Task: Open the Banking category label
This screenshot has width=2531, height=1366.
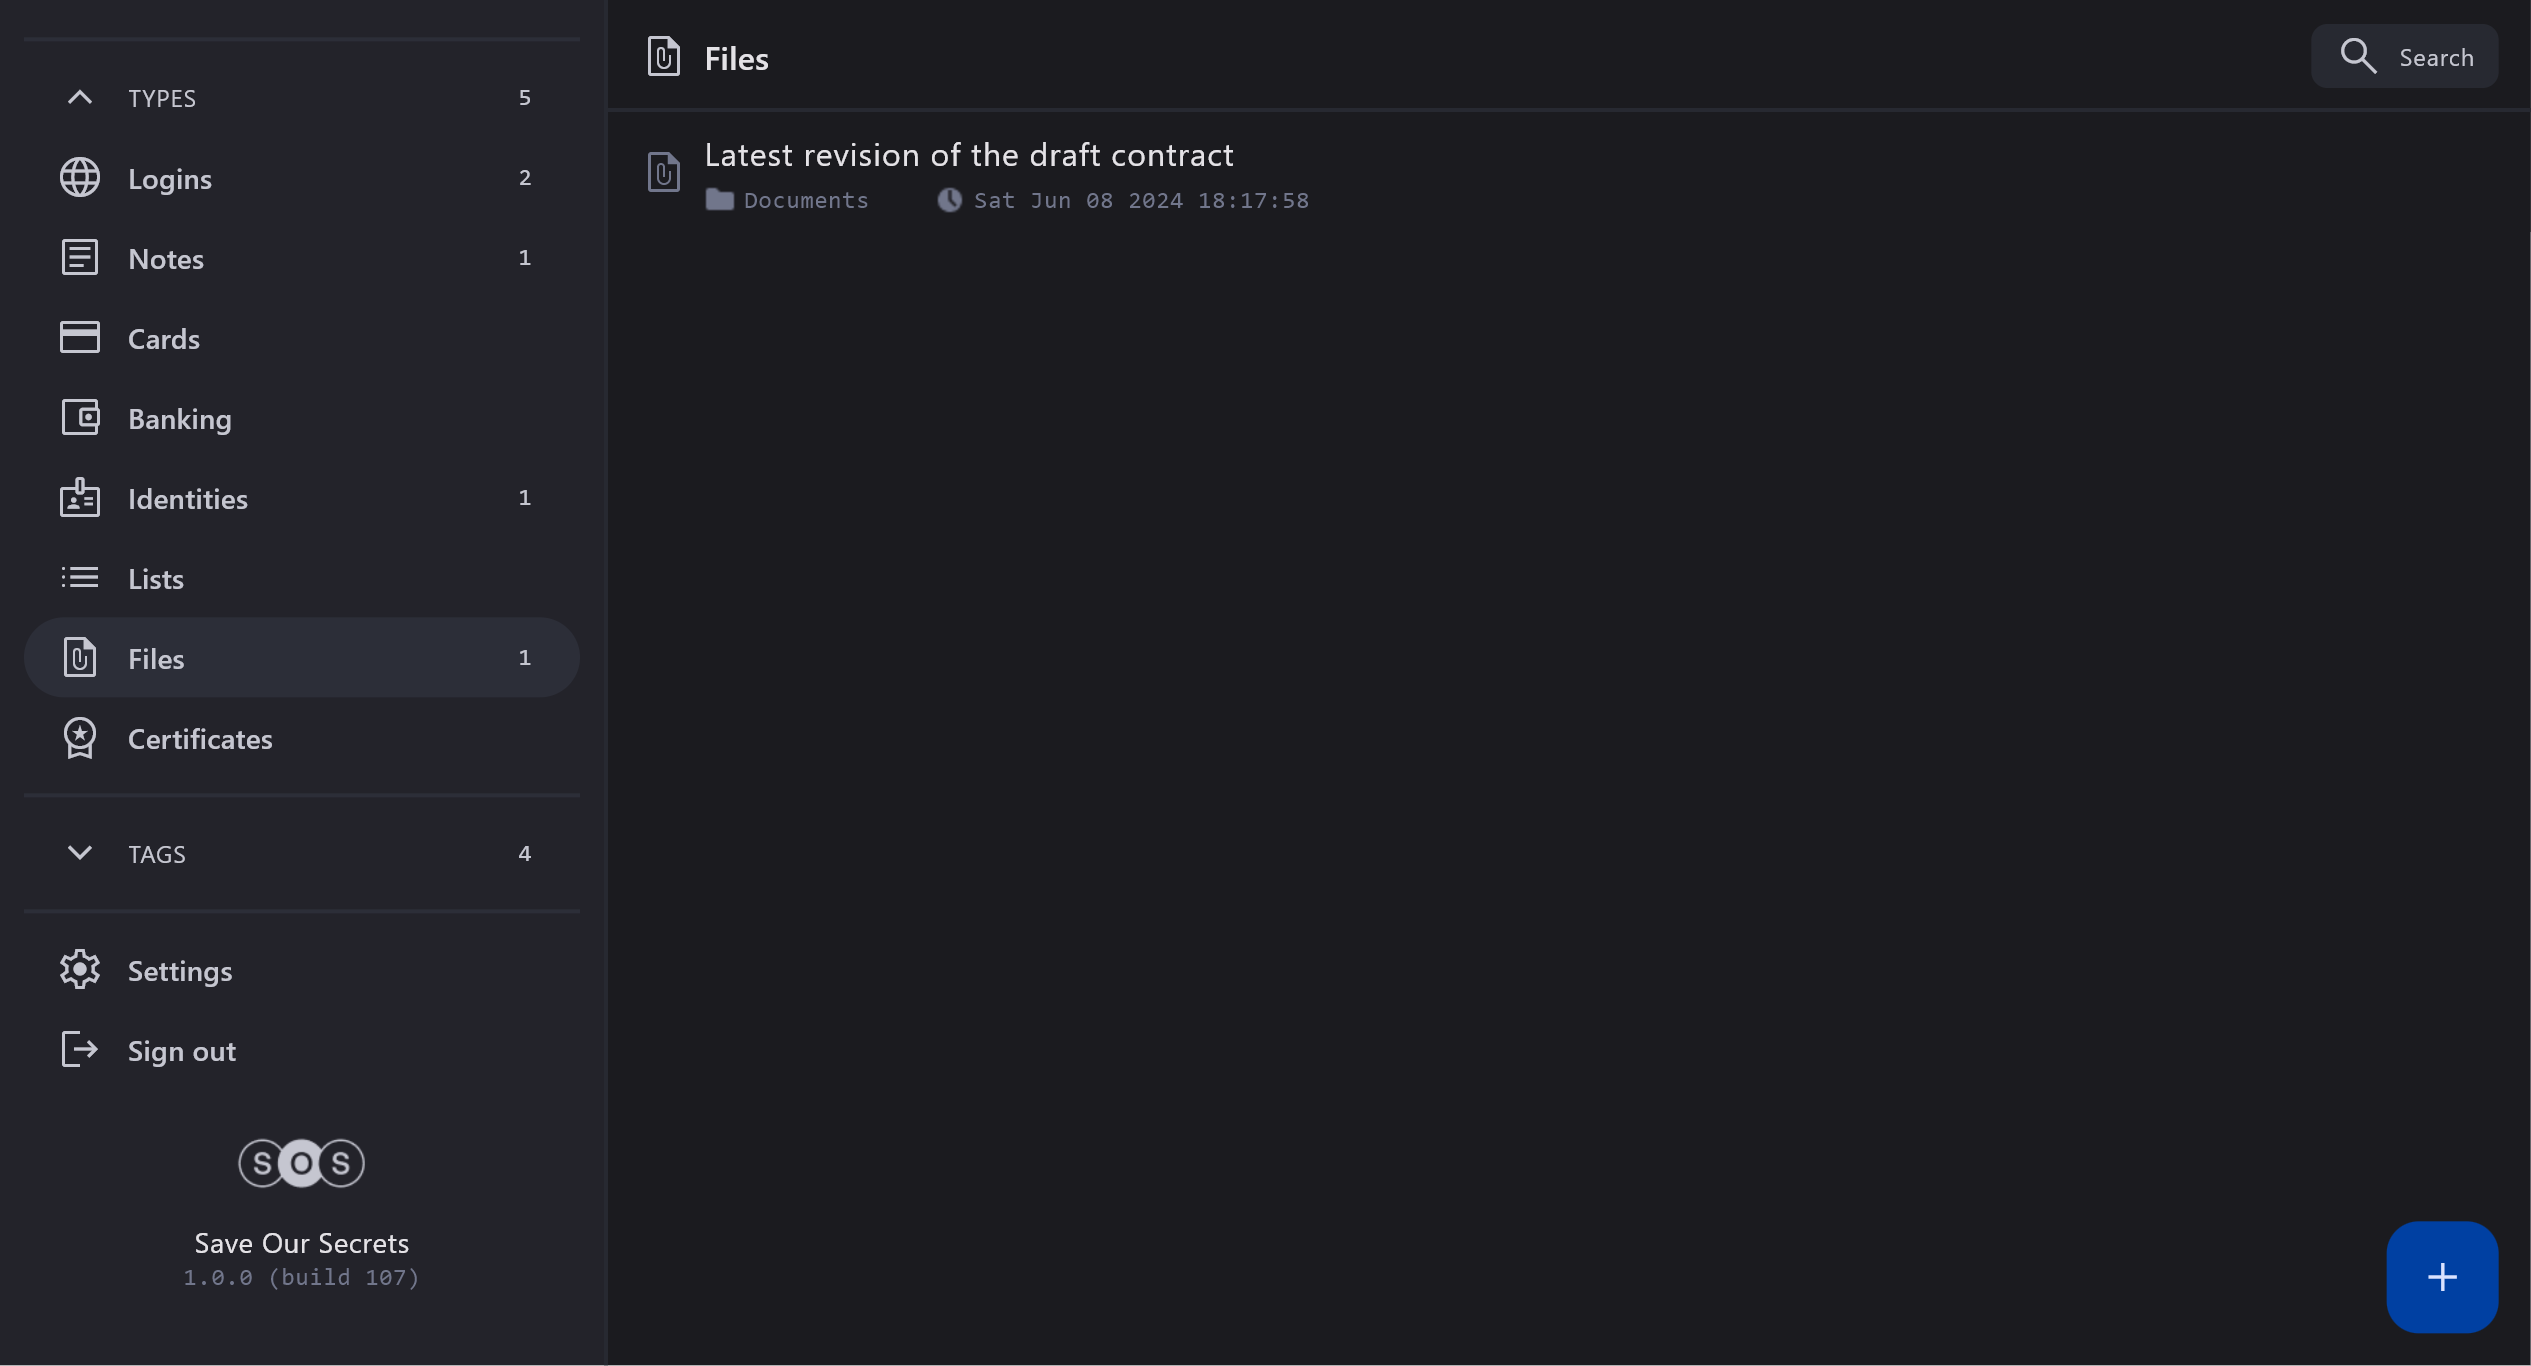Action: [180, 419]
